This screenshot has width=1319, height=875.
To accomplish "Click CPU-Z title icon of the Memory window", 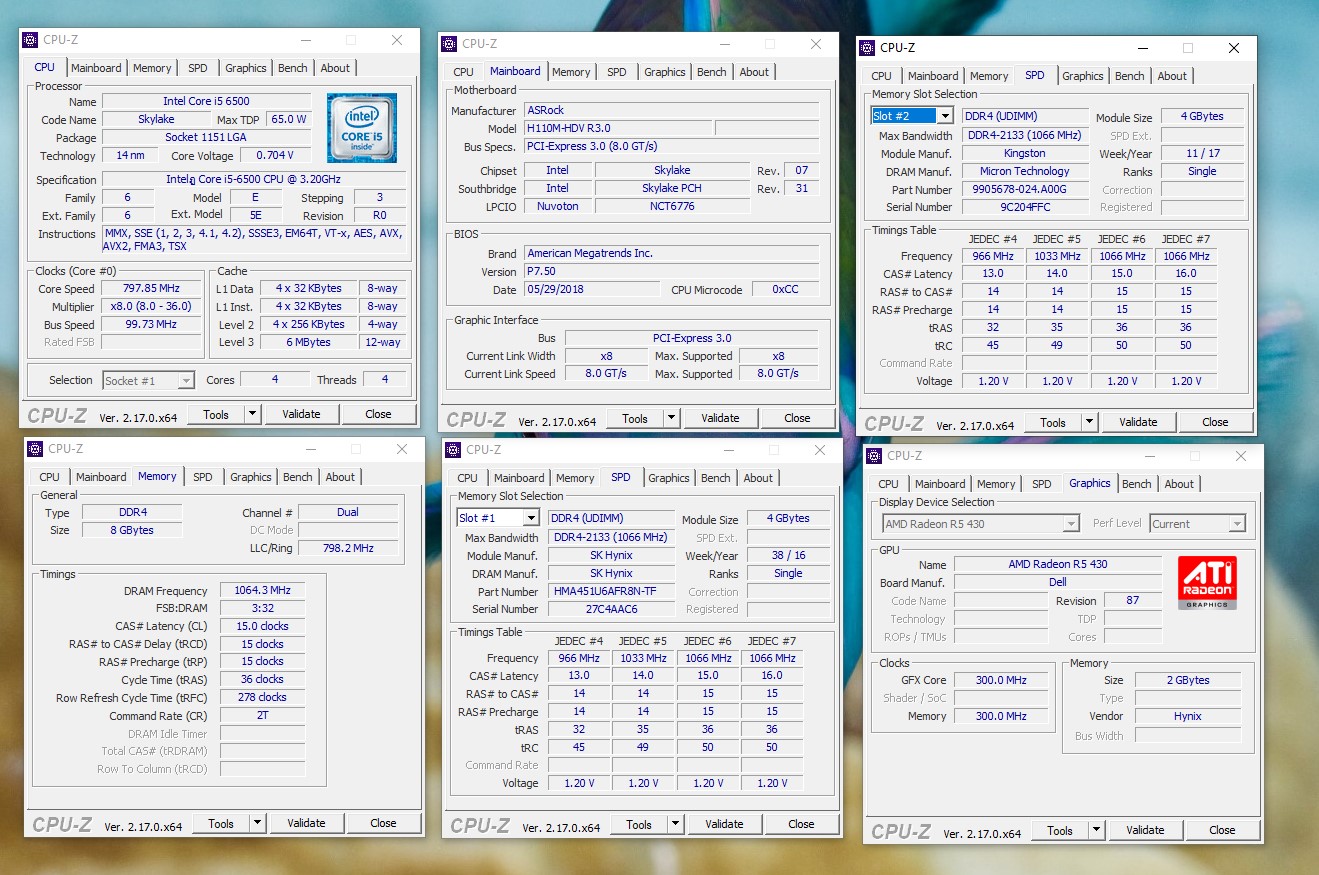I will tap(35, 449).
